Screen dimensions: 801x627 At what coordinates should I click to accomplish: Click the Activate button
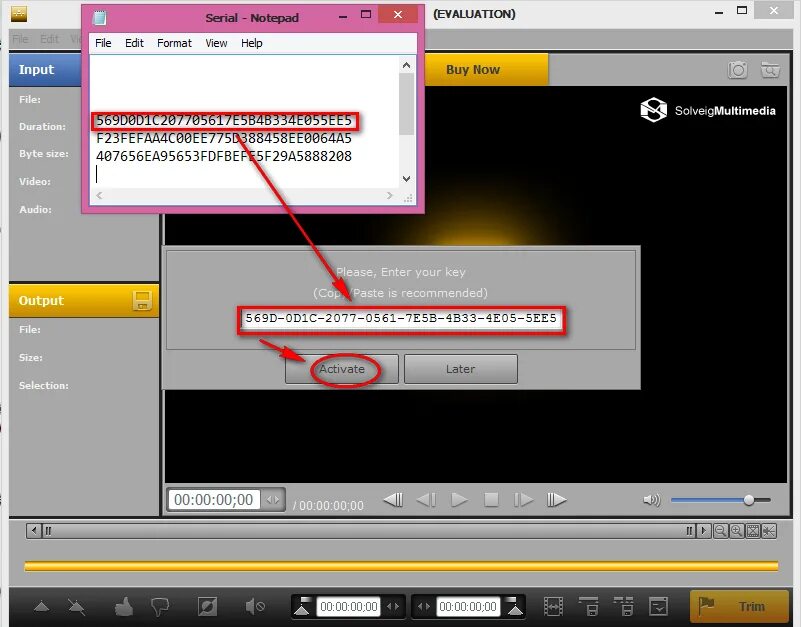point(342,369)
